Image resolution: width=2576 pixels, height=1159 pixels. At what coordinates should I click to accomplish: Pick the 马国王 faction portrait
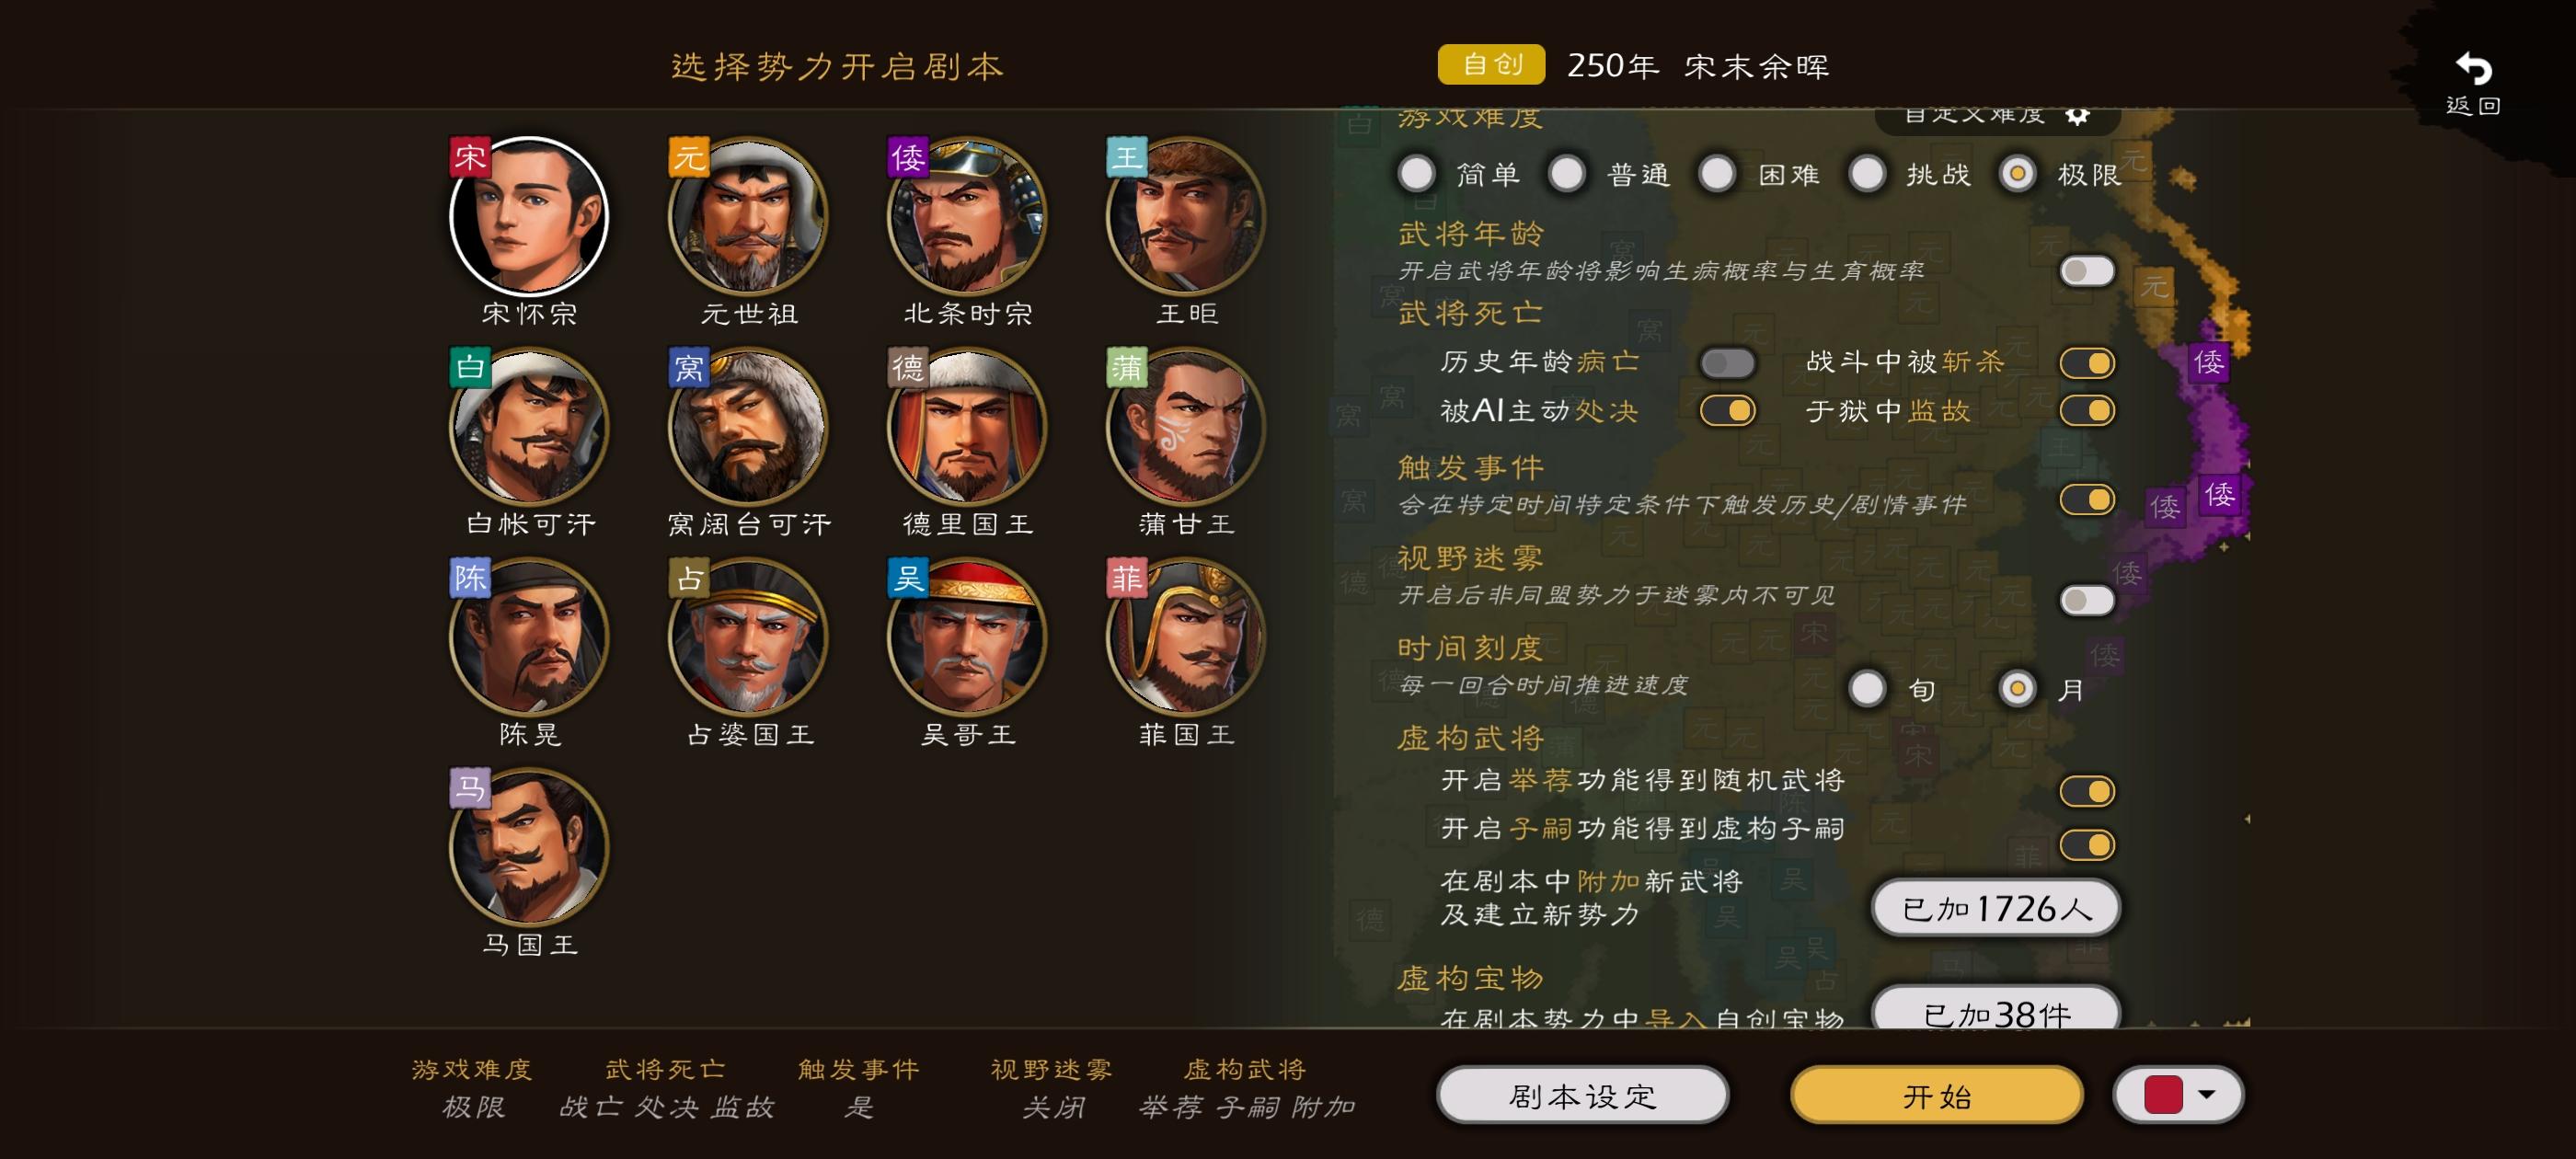pyautogui.click(x=529, y=846)
